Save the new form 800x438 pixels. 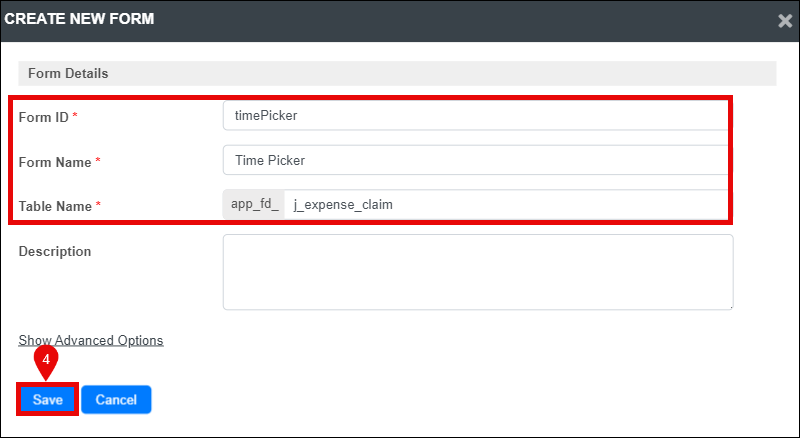(47, 399)
